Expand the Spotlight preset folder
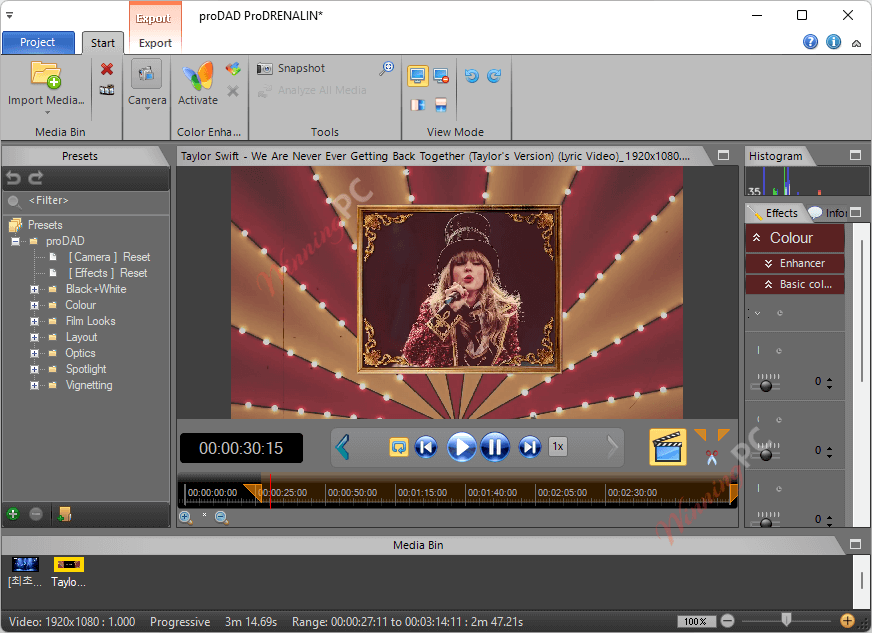872x633 pixels. pos(34,369)
